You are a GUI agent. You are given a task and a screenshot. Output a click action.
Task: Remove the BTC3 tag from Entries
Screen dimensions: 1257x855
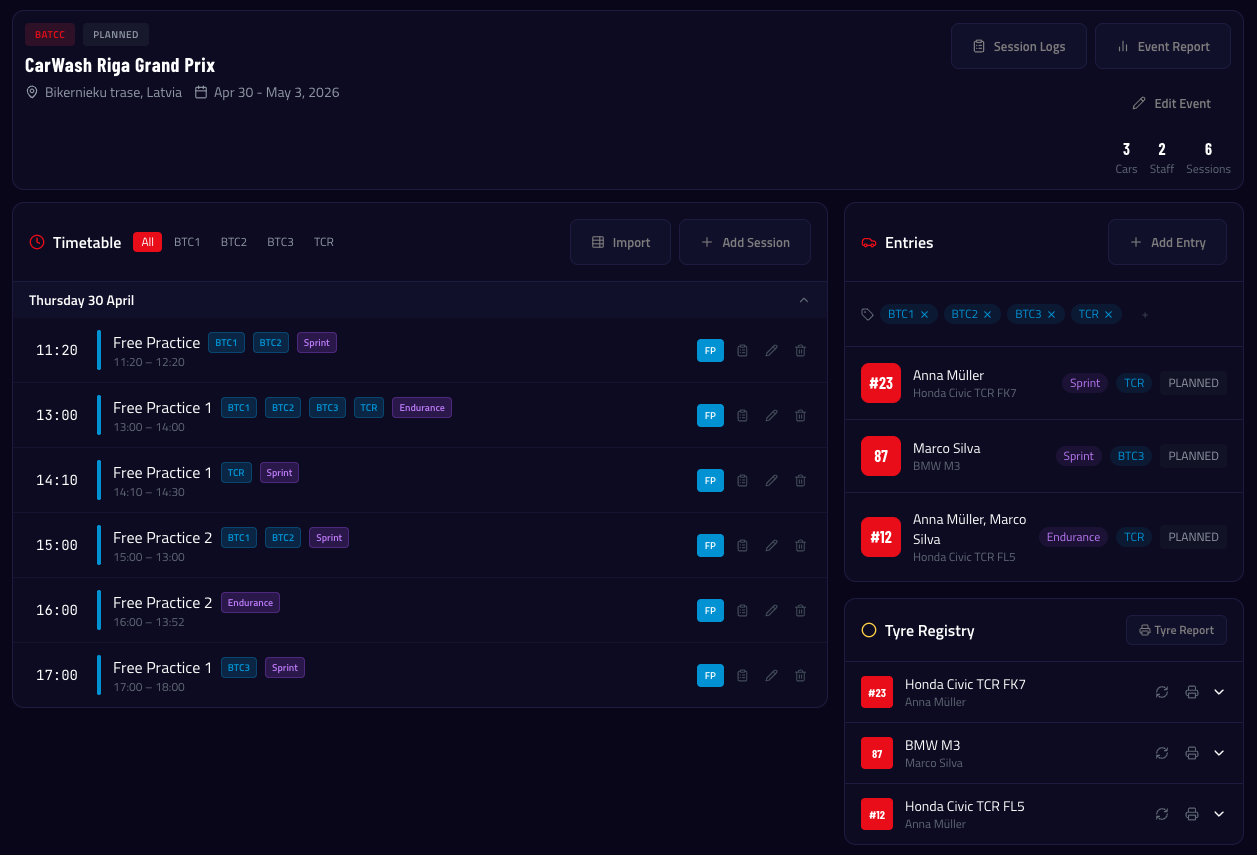click(1051, 314)
